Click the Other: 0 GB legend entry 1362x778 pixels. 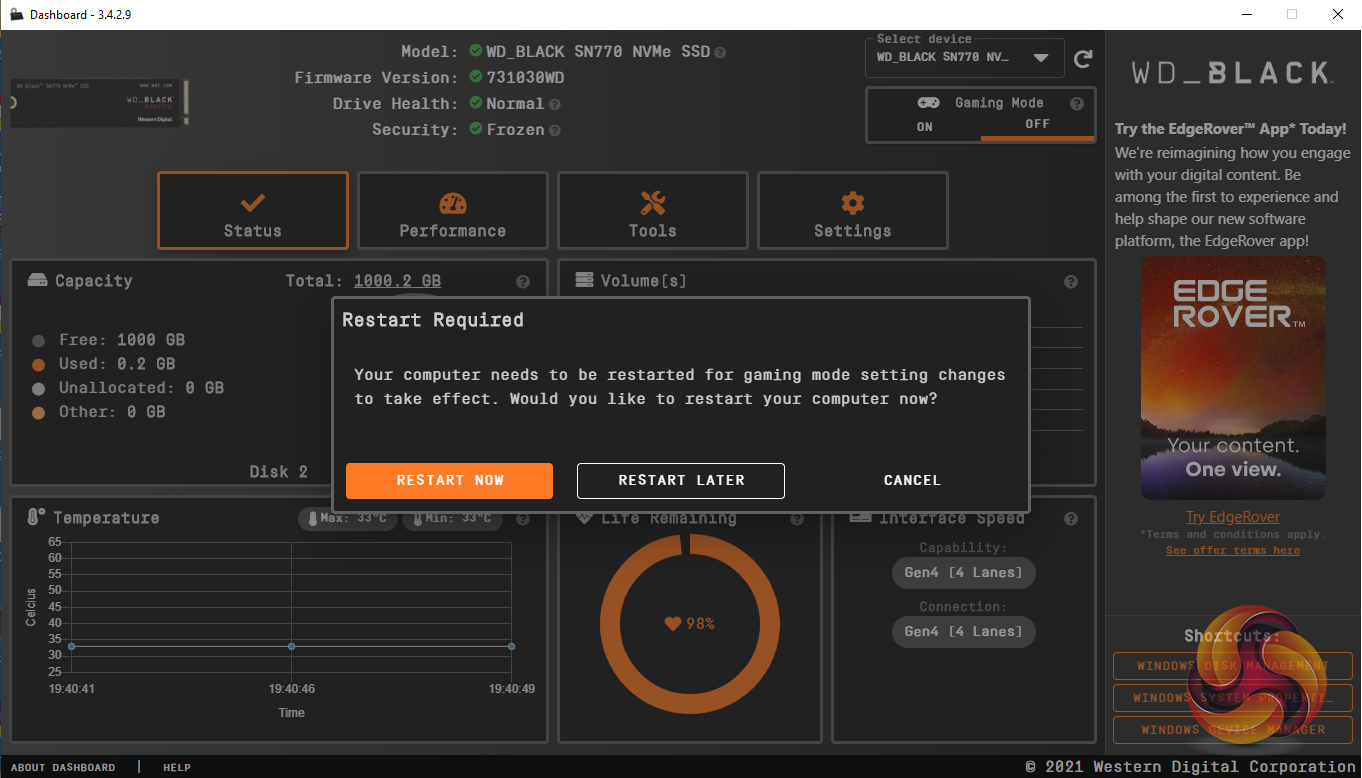99,412
